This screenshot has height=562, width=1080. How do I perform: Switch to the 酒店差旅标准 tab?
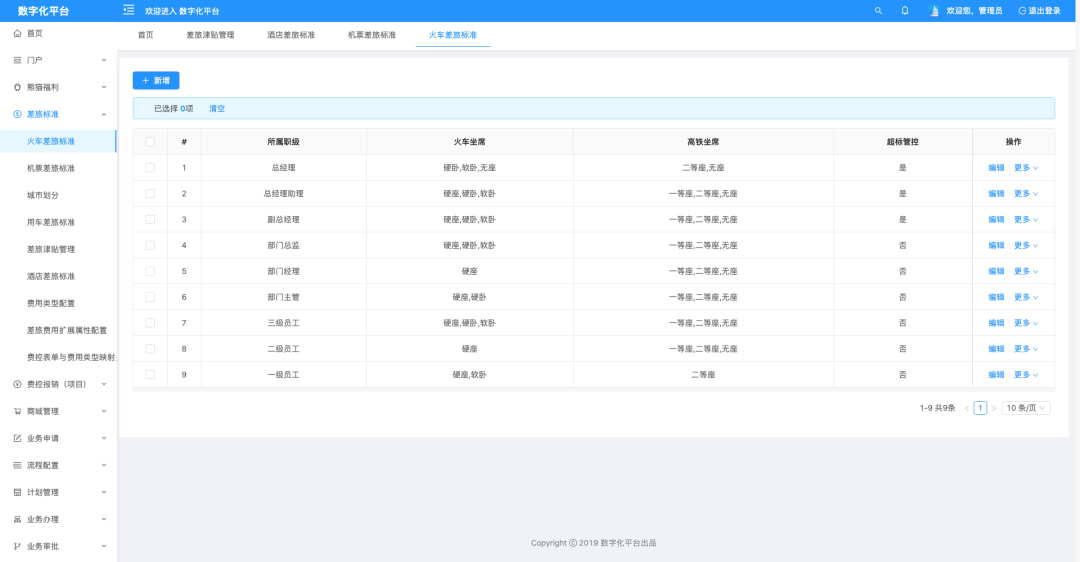pos(291,35)
